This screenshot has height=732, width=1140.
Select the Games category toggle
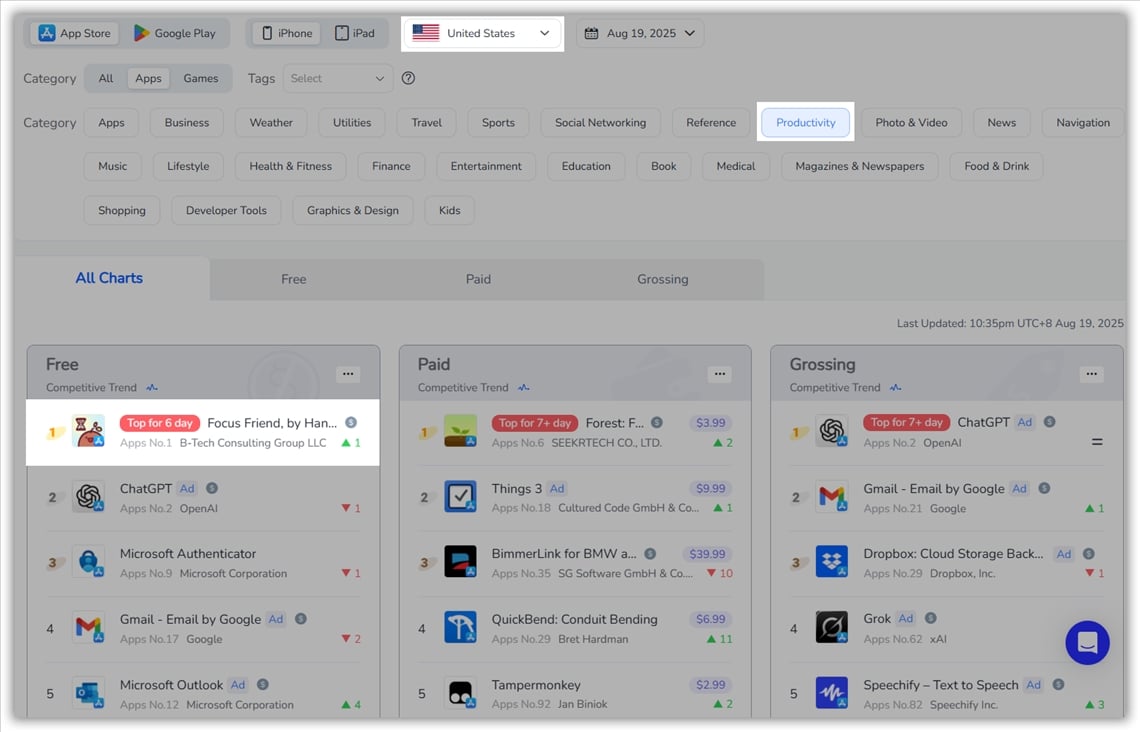click(x=200, y=78)
